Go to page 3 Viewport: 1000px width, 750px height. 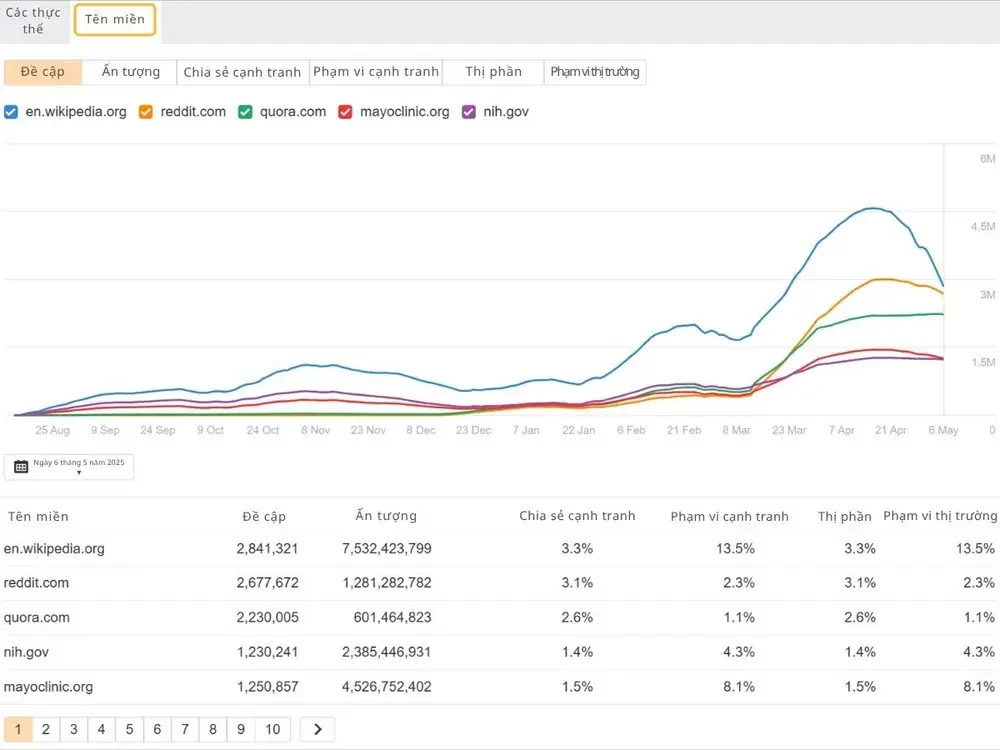[x=74, y=729]
